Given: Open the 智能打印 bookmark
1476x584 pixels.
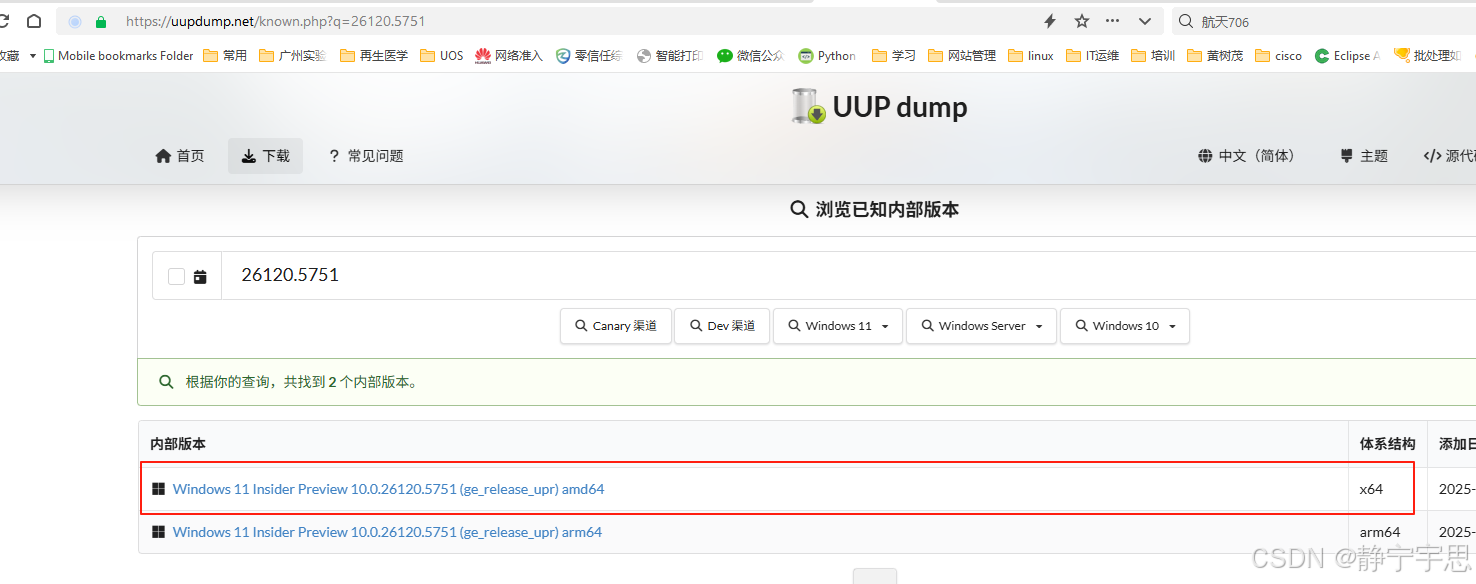Looking at the screenshot, I should click(x=670, y=56).
